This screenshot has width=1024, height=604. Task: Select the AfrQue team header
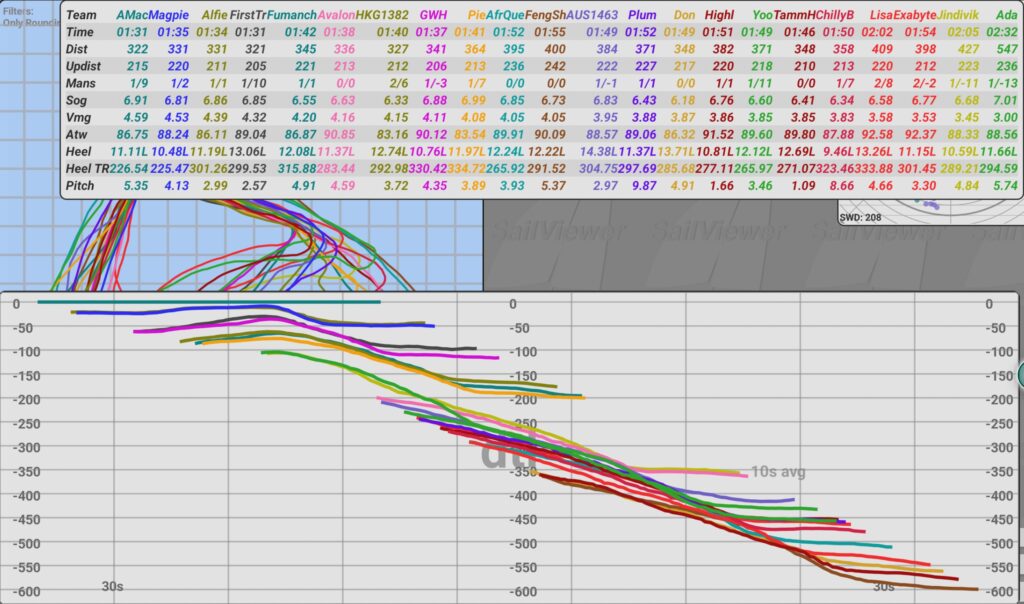(x=505, y=15)
